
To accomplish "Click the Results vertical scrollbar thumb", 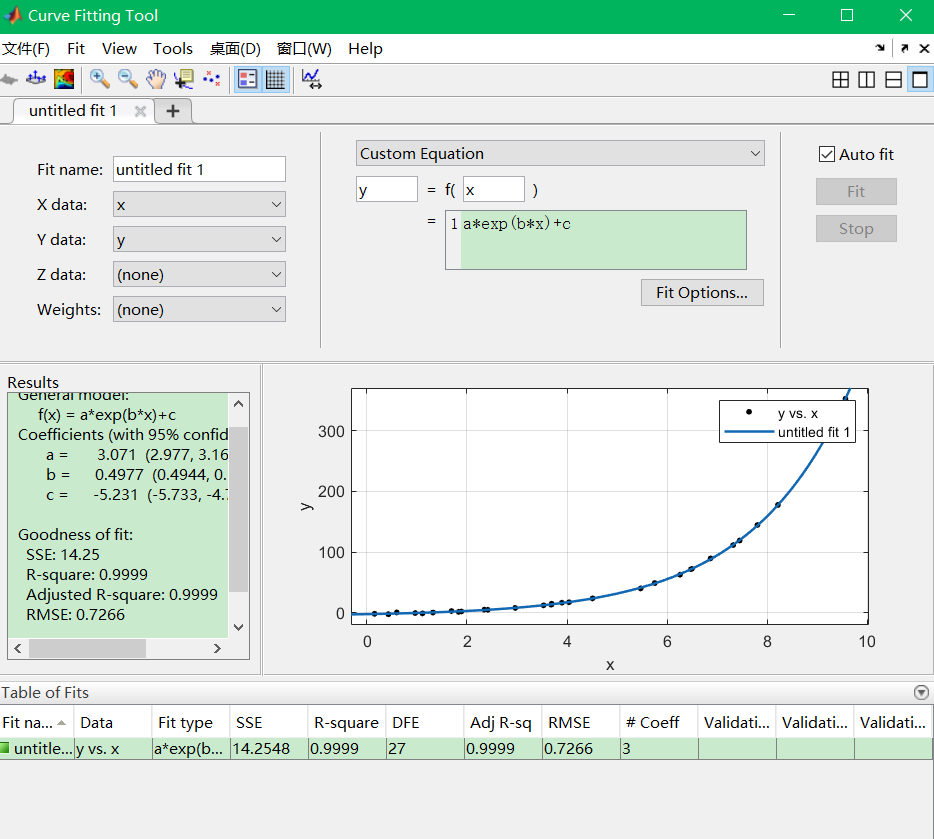I will tap(239, 509).
